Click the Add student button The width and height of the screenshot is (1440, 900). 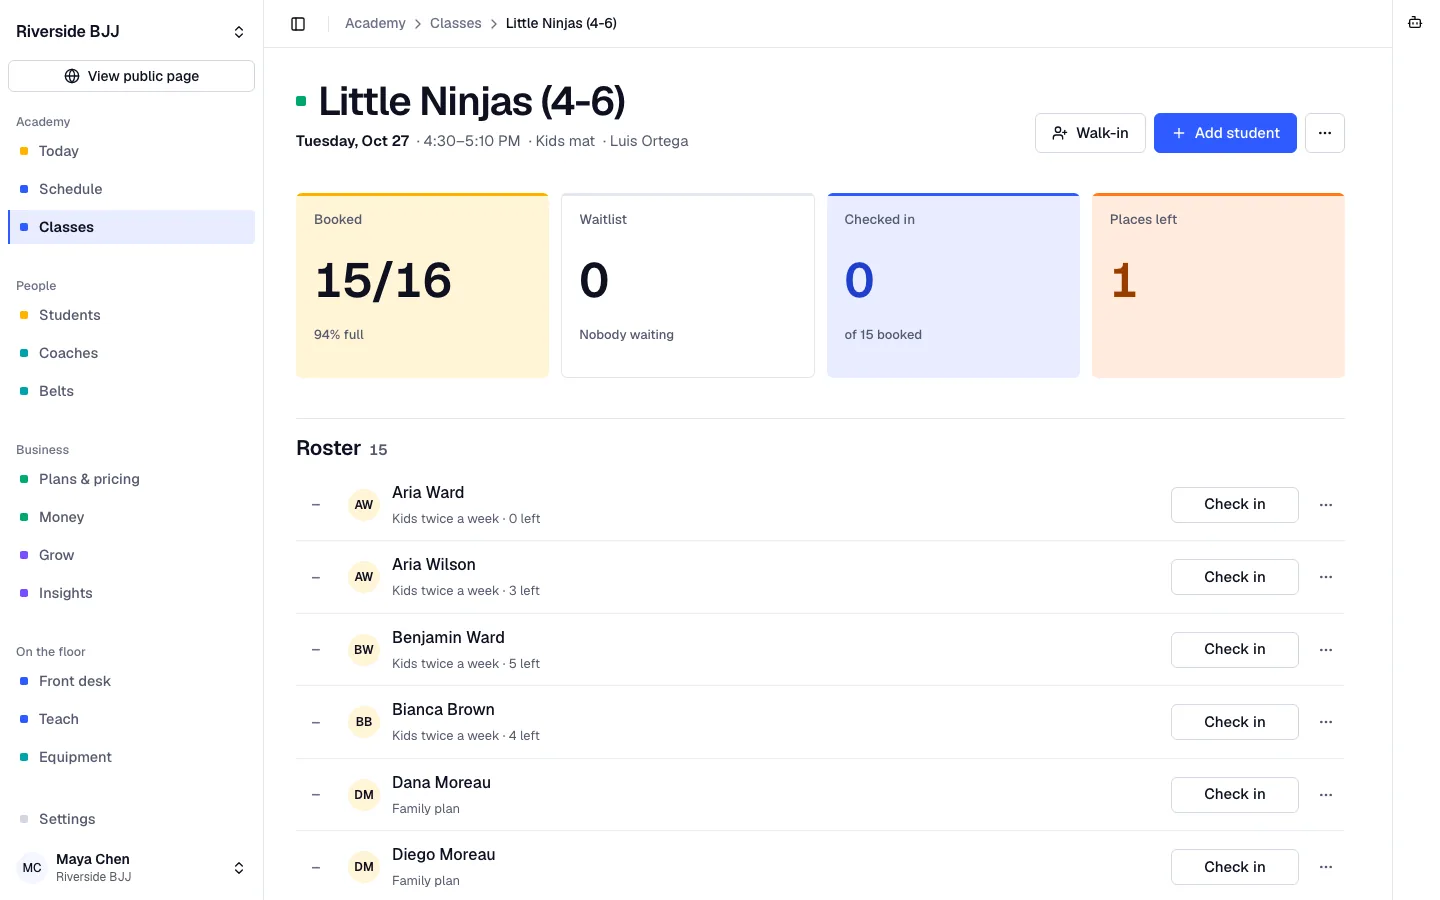tap(1225, 133)
